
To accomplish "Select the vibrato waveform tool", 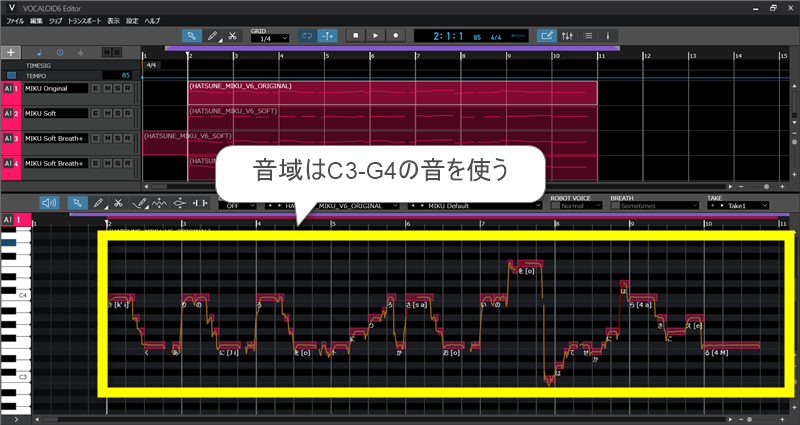I will pos(159,203).
